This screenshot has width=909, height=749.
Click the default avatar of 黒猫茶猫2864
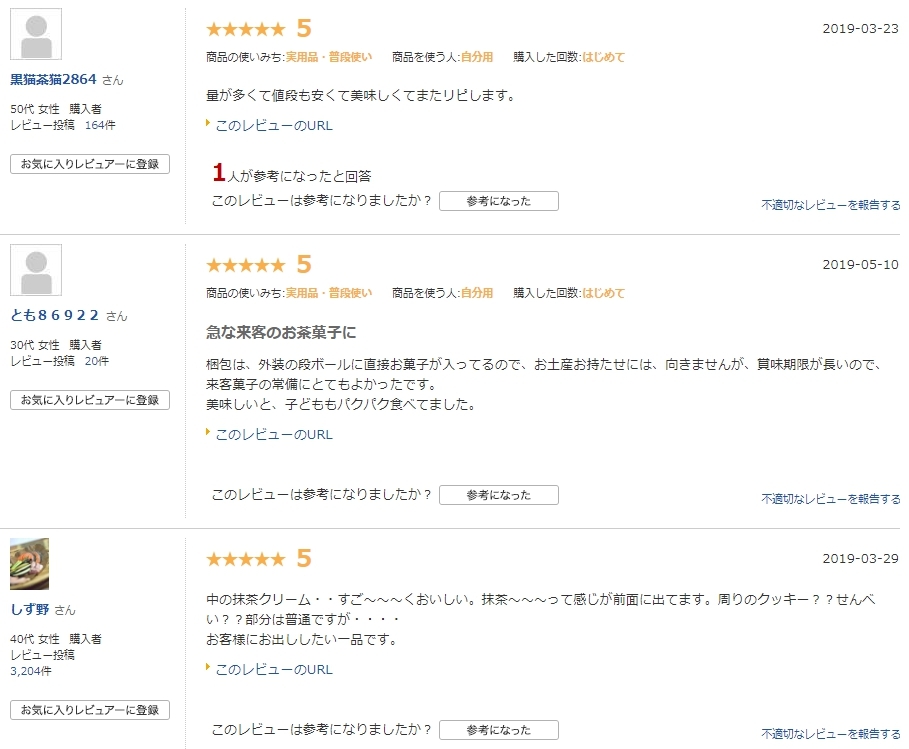tap(36, 34)
